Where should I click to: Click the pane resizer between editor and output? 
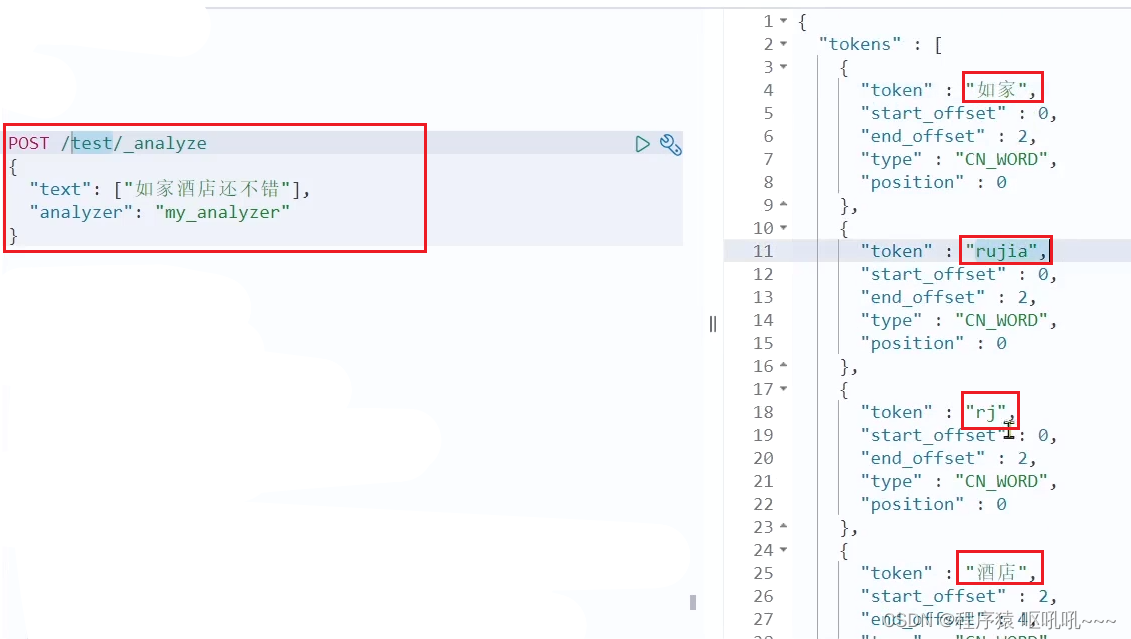point(712,323)
